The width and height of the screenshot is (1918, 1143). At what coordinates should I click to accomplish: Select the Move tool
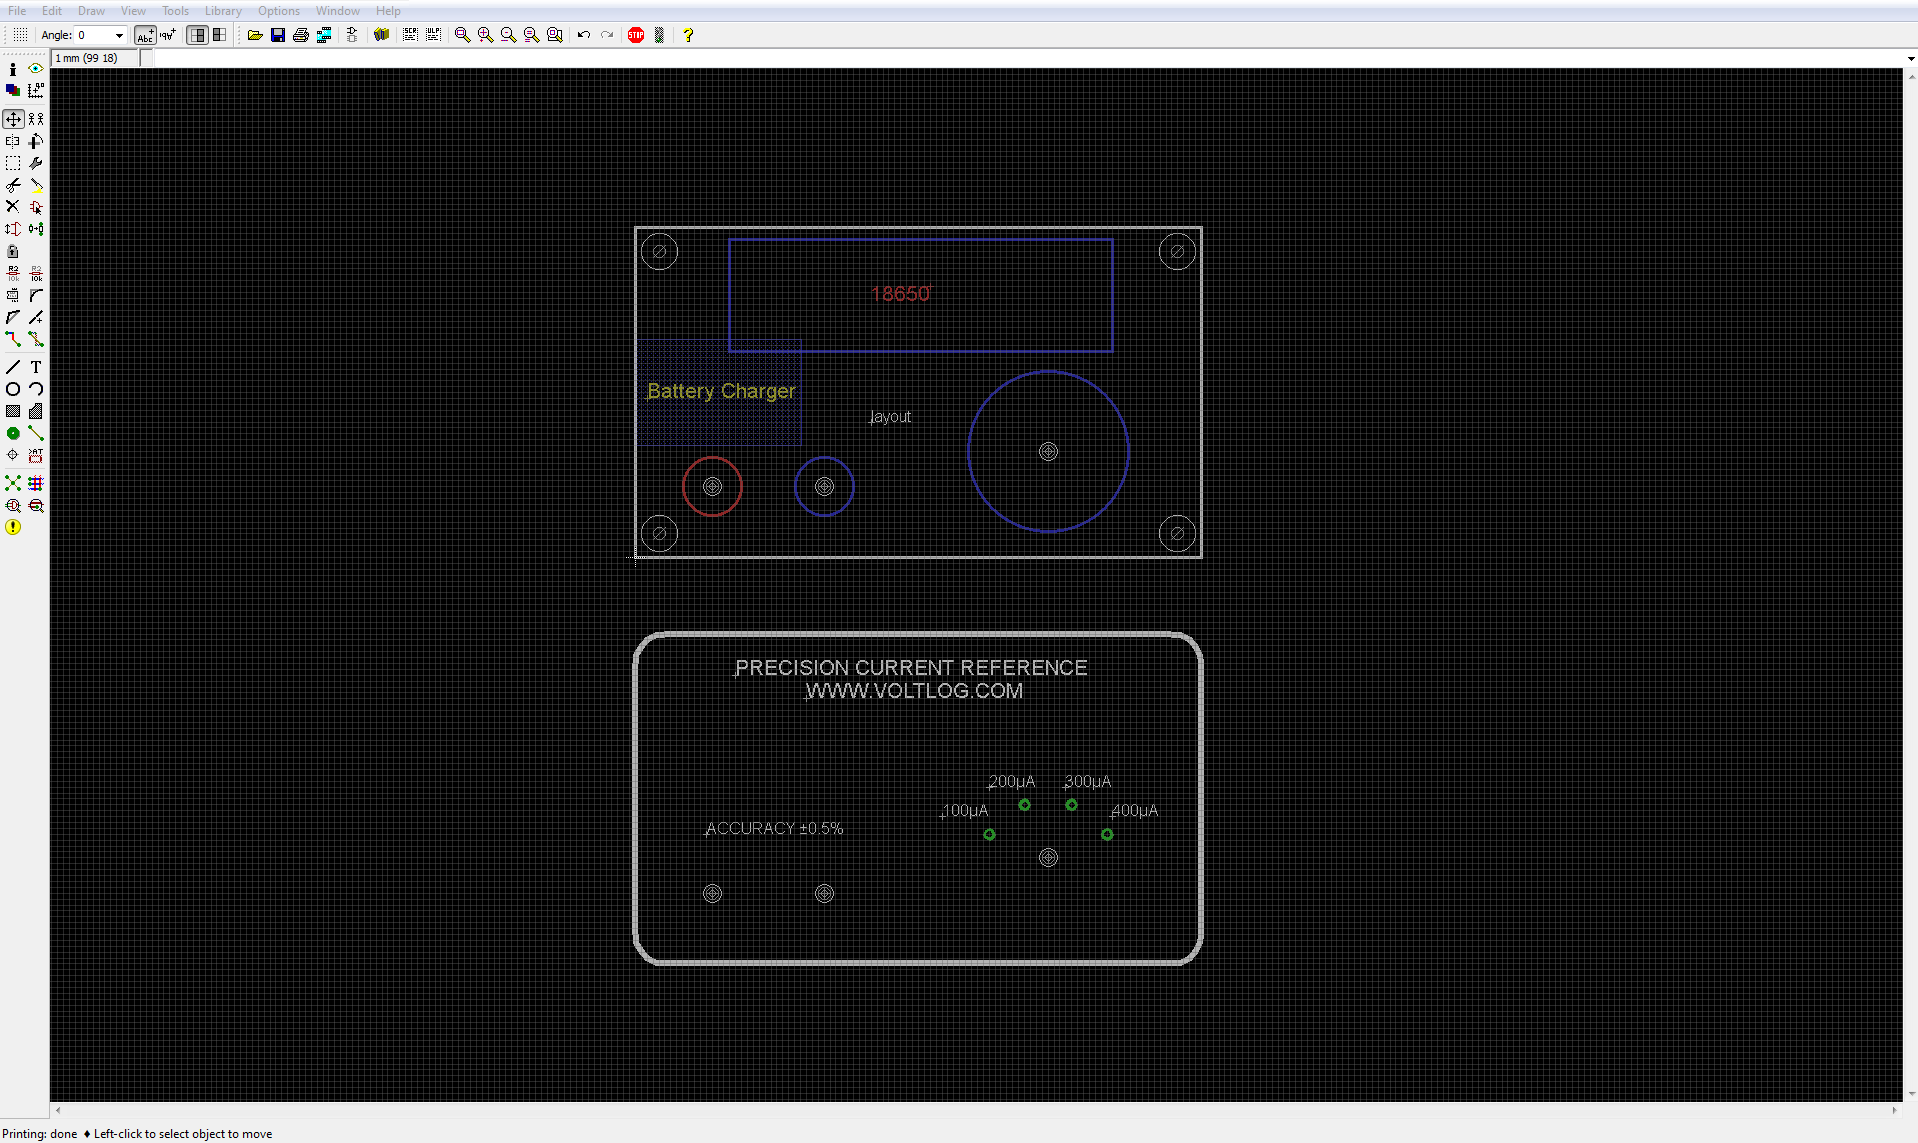click(x=13, y=119)
